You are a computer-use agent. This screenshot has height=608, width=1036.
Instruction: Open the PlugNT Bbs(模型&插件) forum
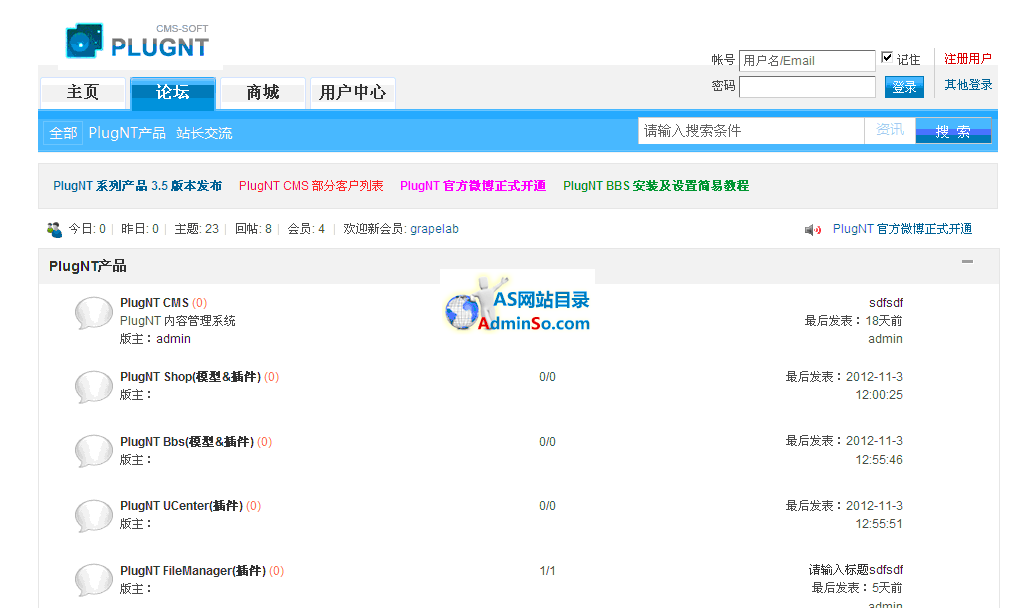point(187,441)
